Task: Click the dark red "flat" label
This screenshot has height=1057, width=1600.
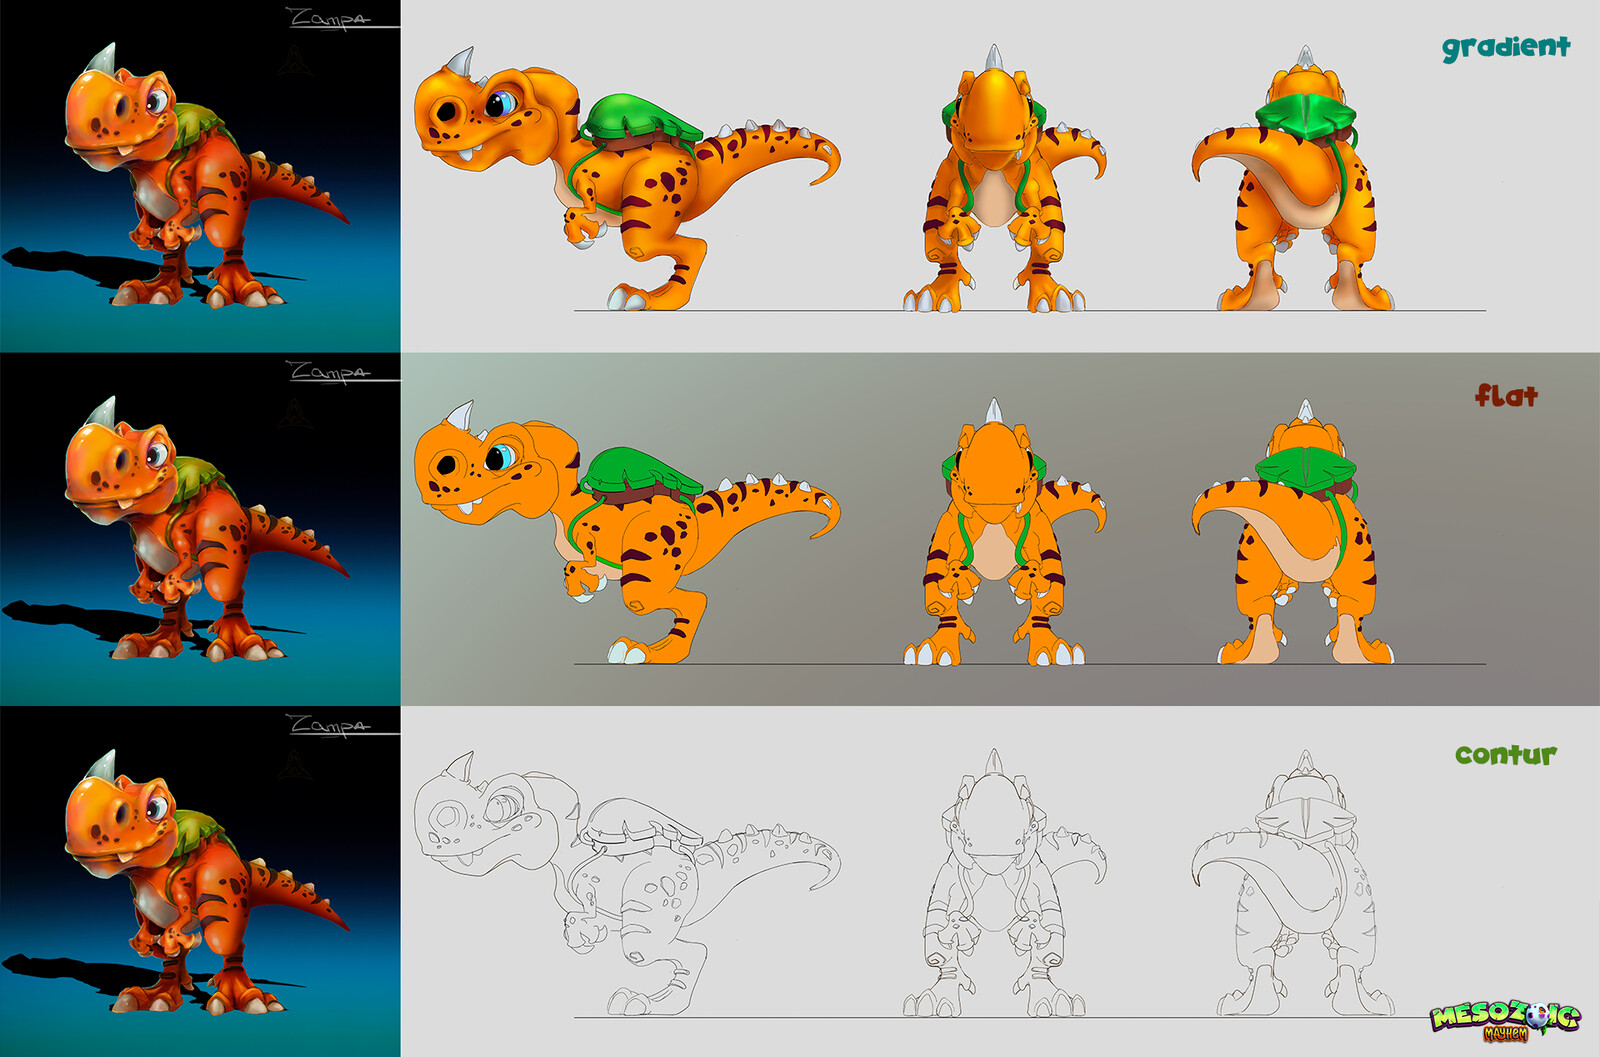Action: pos(1506,395)
